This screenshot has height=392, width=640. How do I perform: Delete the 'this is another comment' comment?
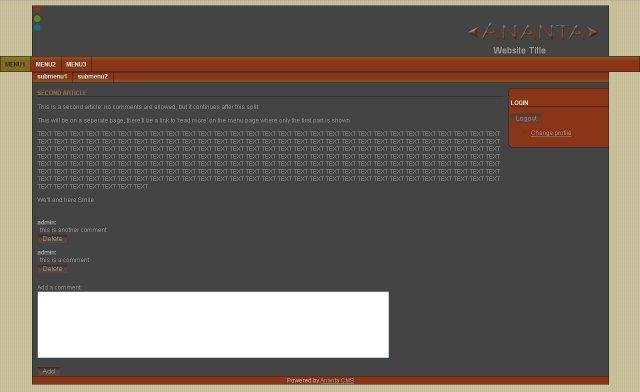[x=53, y=239]
